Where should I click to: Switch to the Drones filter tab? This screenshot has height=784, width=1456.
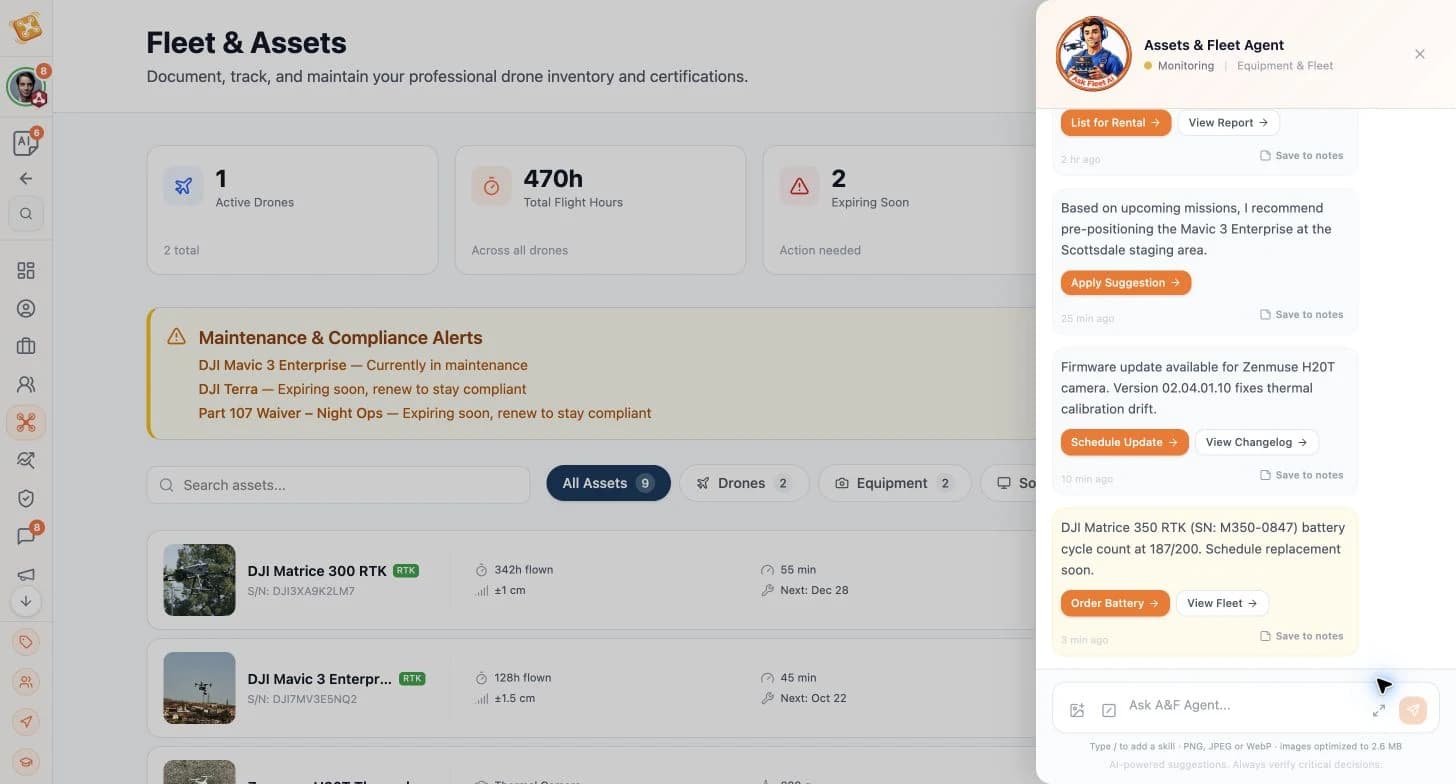[744, 483]
